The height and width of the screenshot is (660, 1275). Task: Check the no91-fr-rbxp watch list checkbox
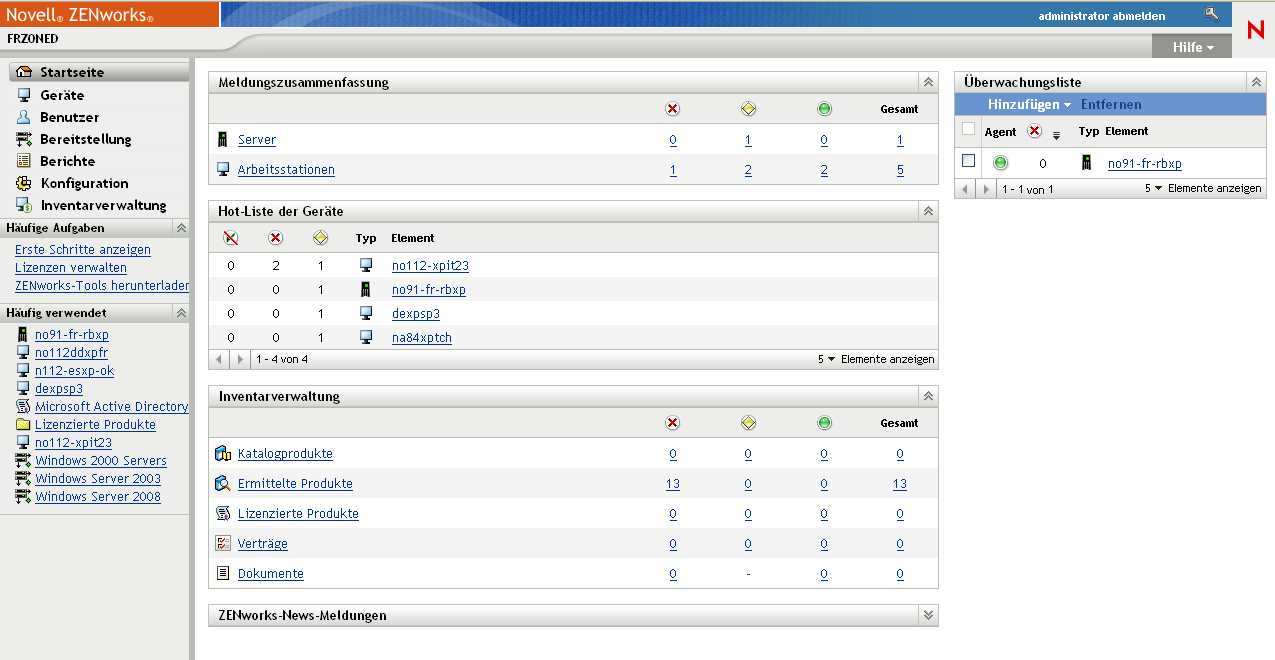click(x=968, y=161)
